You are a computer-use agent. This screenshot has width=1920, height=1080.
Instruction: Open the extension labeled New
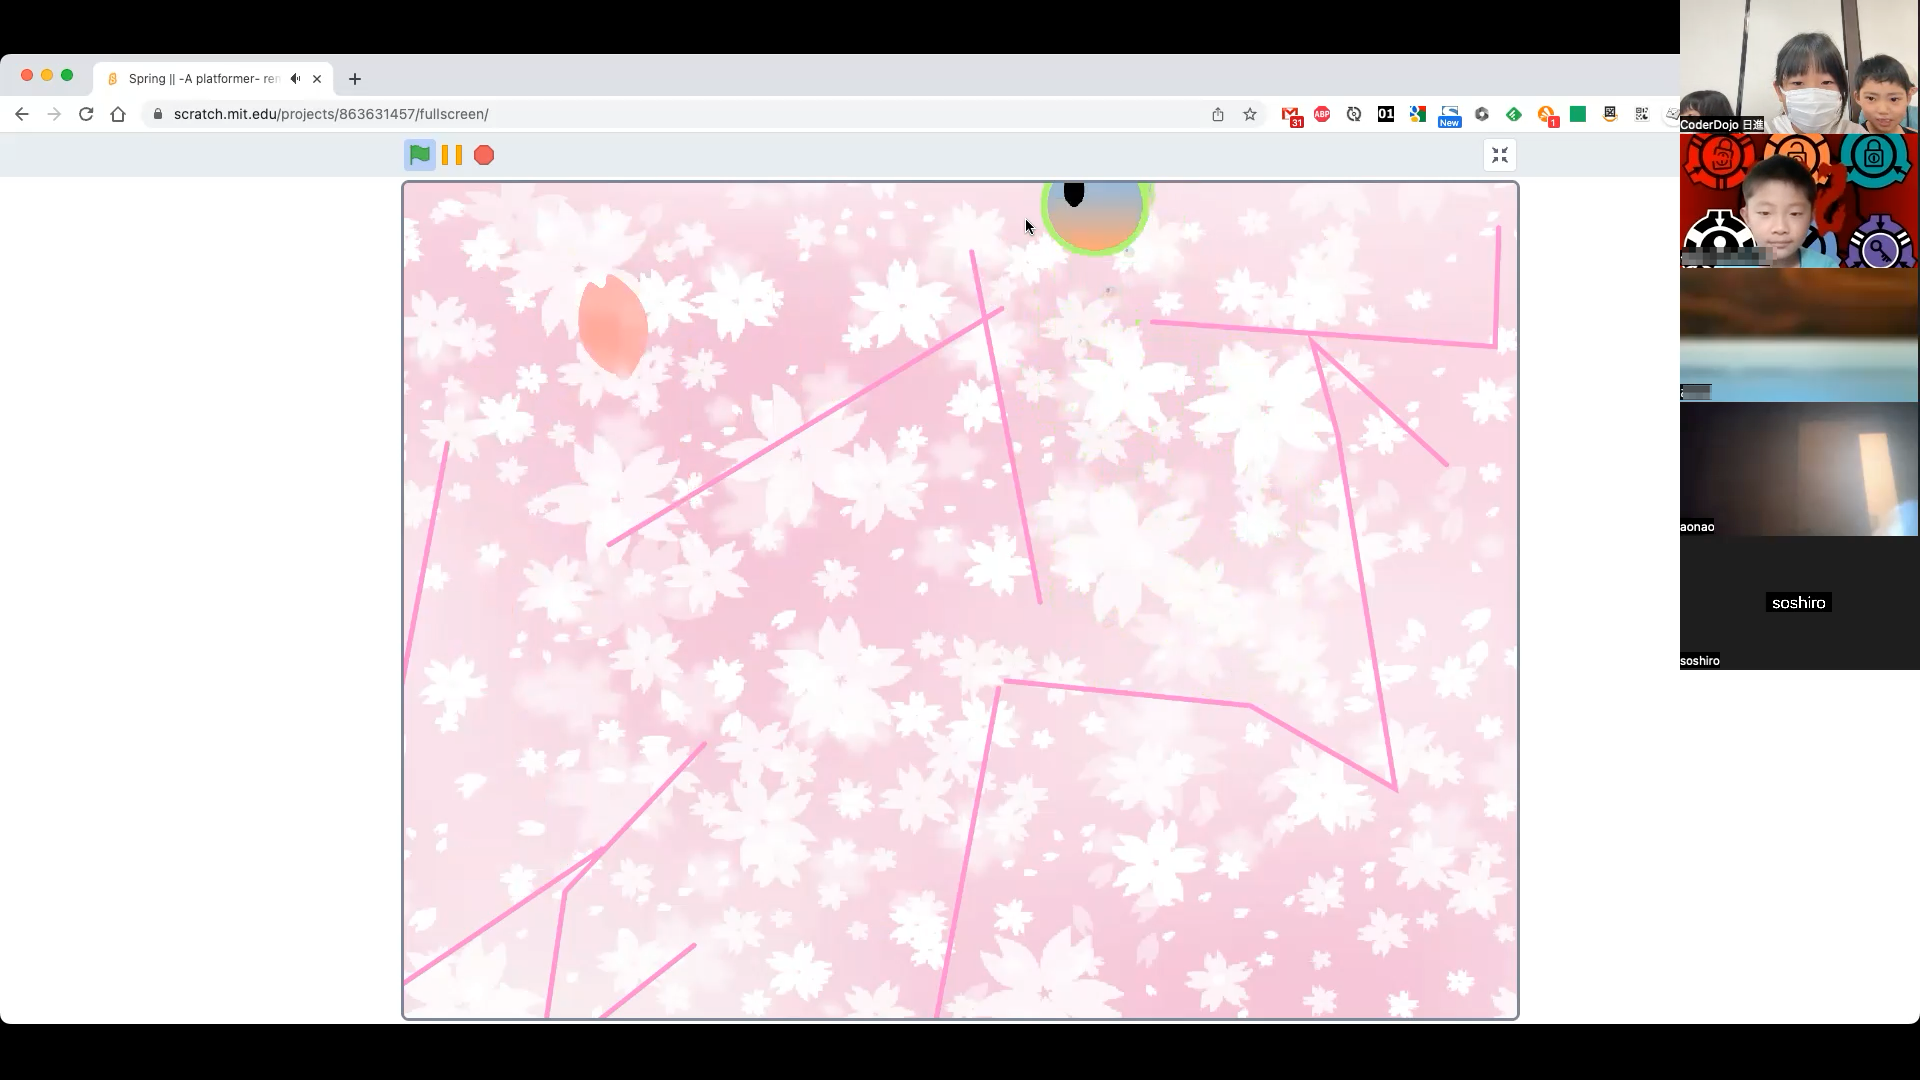click(1450, 116)
